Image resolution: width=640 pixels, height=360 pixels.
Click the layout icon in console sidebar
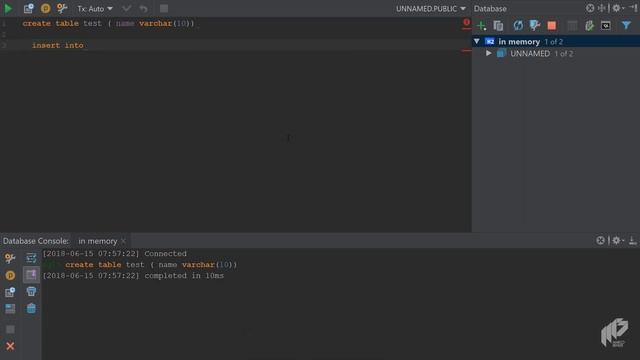[10, 309]
